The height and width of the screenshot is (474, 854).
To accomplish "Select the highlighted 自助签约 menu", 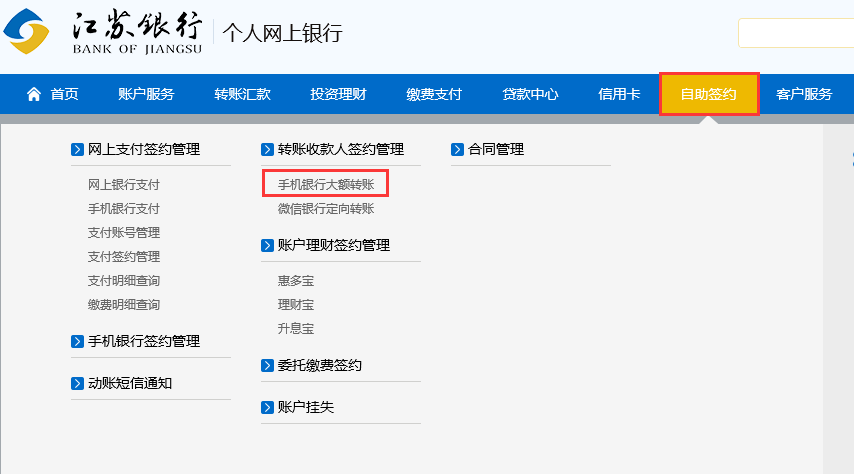I will [709, 94].
